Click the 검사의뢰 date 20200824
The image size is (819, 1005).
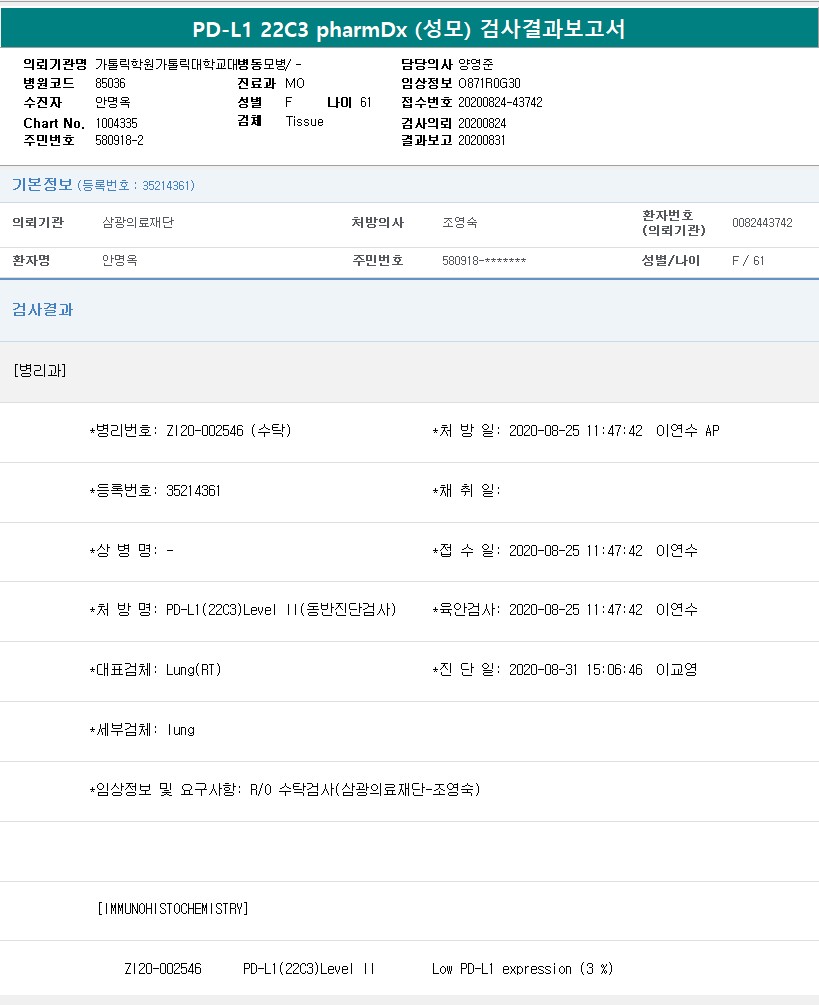[482, 123]
